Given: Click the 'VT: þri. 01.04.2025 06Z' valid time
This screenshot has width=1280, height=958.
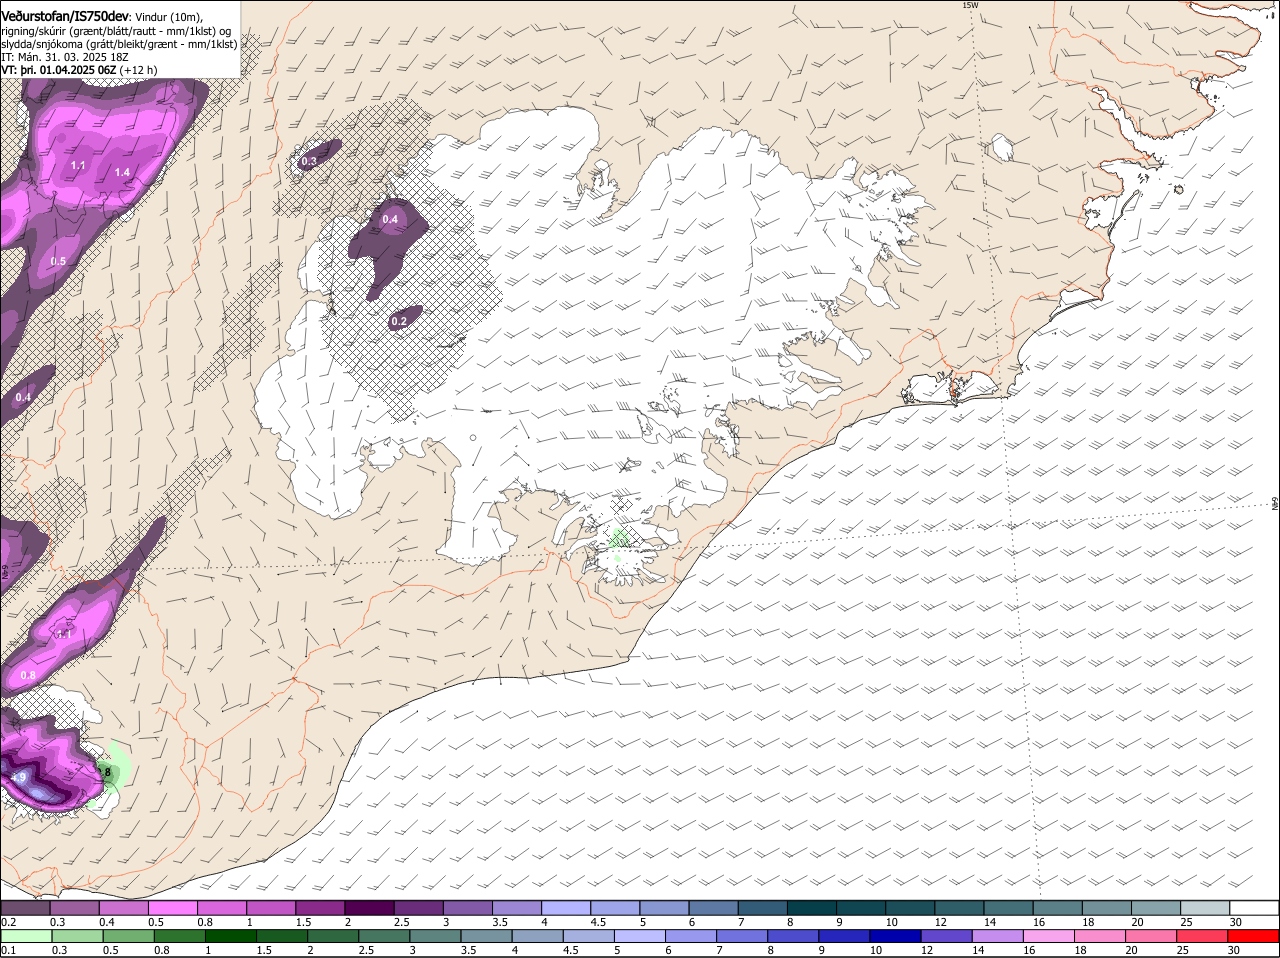Looking at the screenshot, I should pos(59,70).
